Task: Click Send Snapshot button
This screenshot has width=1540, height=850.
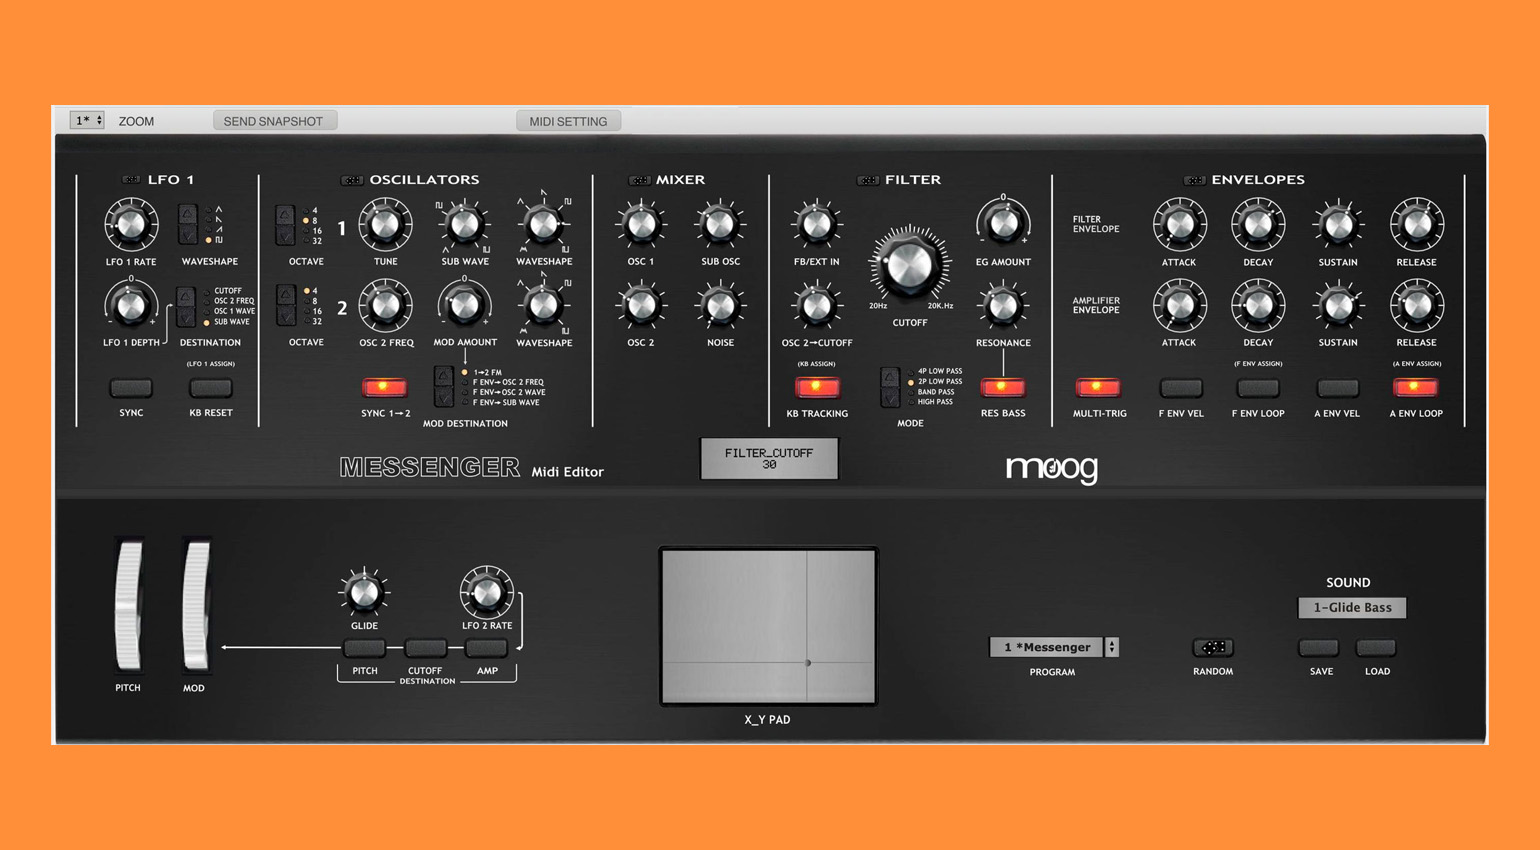Action: point(274,121)
